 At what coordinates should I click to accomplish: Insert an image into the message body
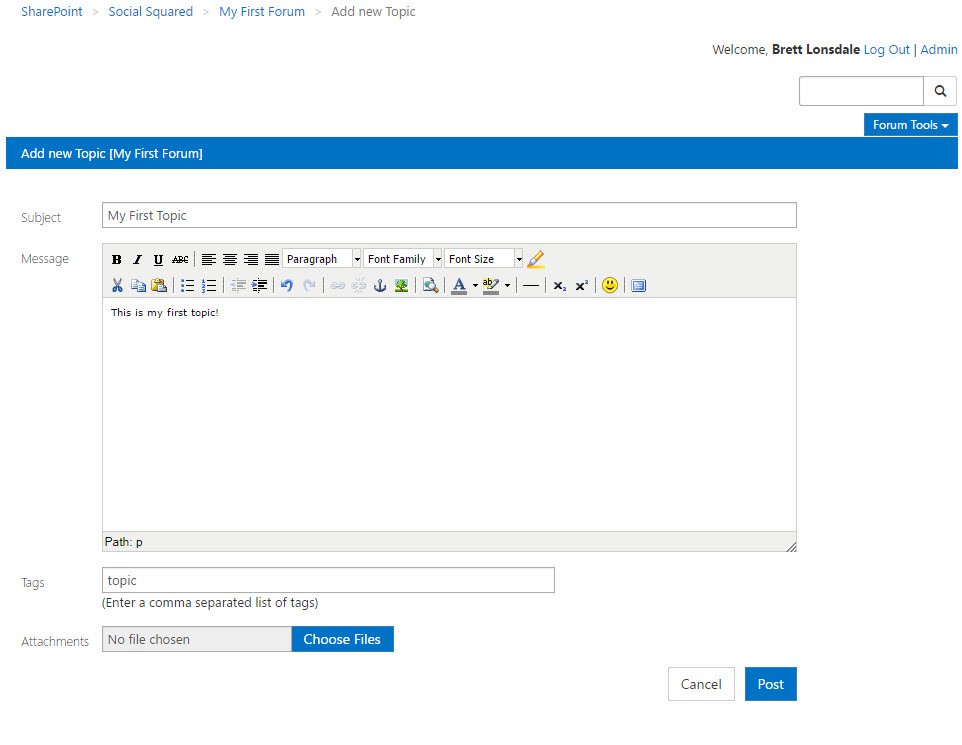point(401,285)
